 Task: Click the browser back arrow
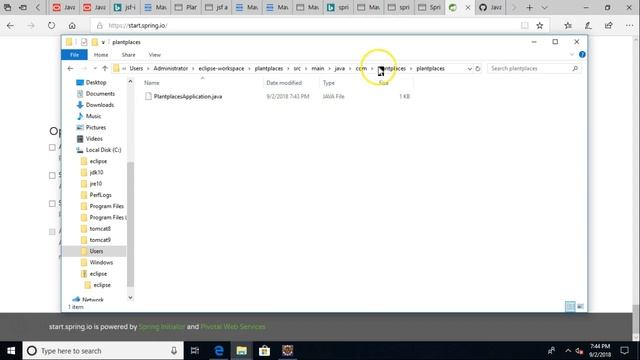(x=10, y=25)
